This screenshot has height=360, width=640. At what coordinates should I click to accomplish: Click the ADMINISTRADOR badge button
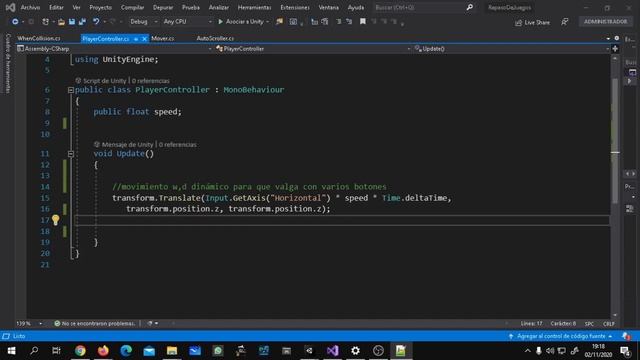[x=605, y=22]
